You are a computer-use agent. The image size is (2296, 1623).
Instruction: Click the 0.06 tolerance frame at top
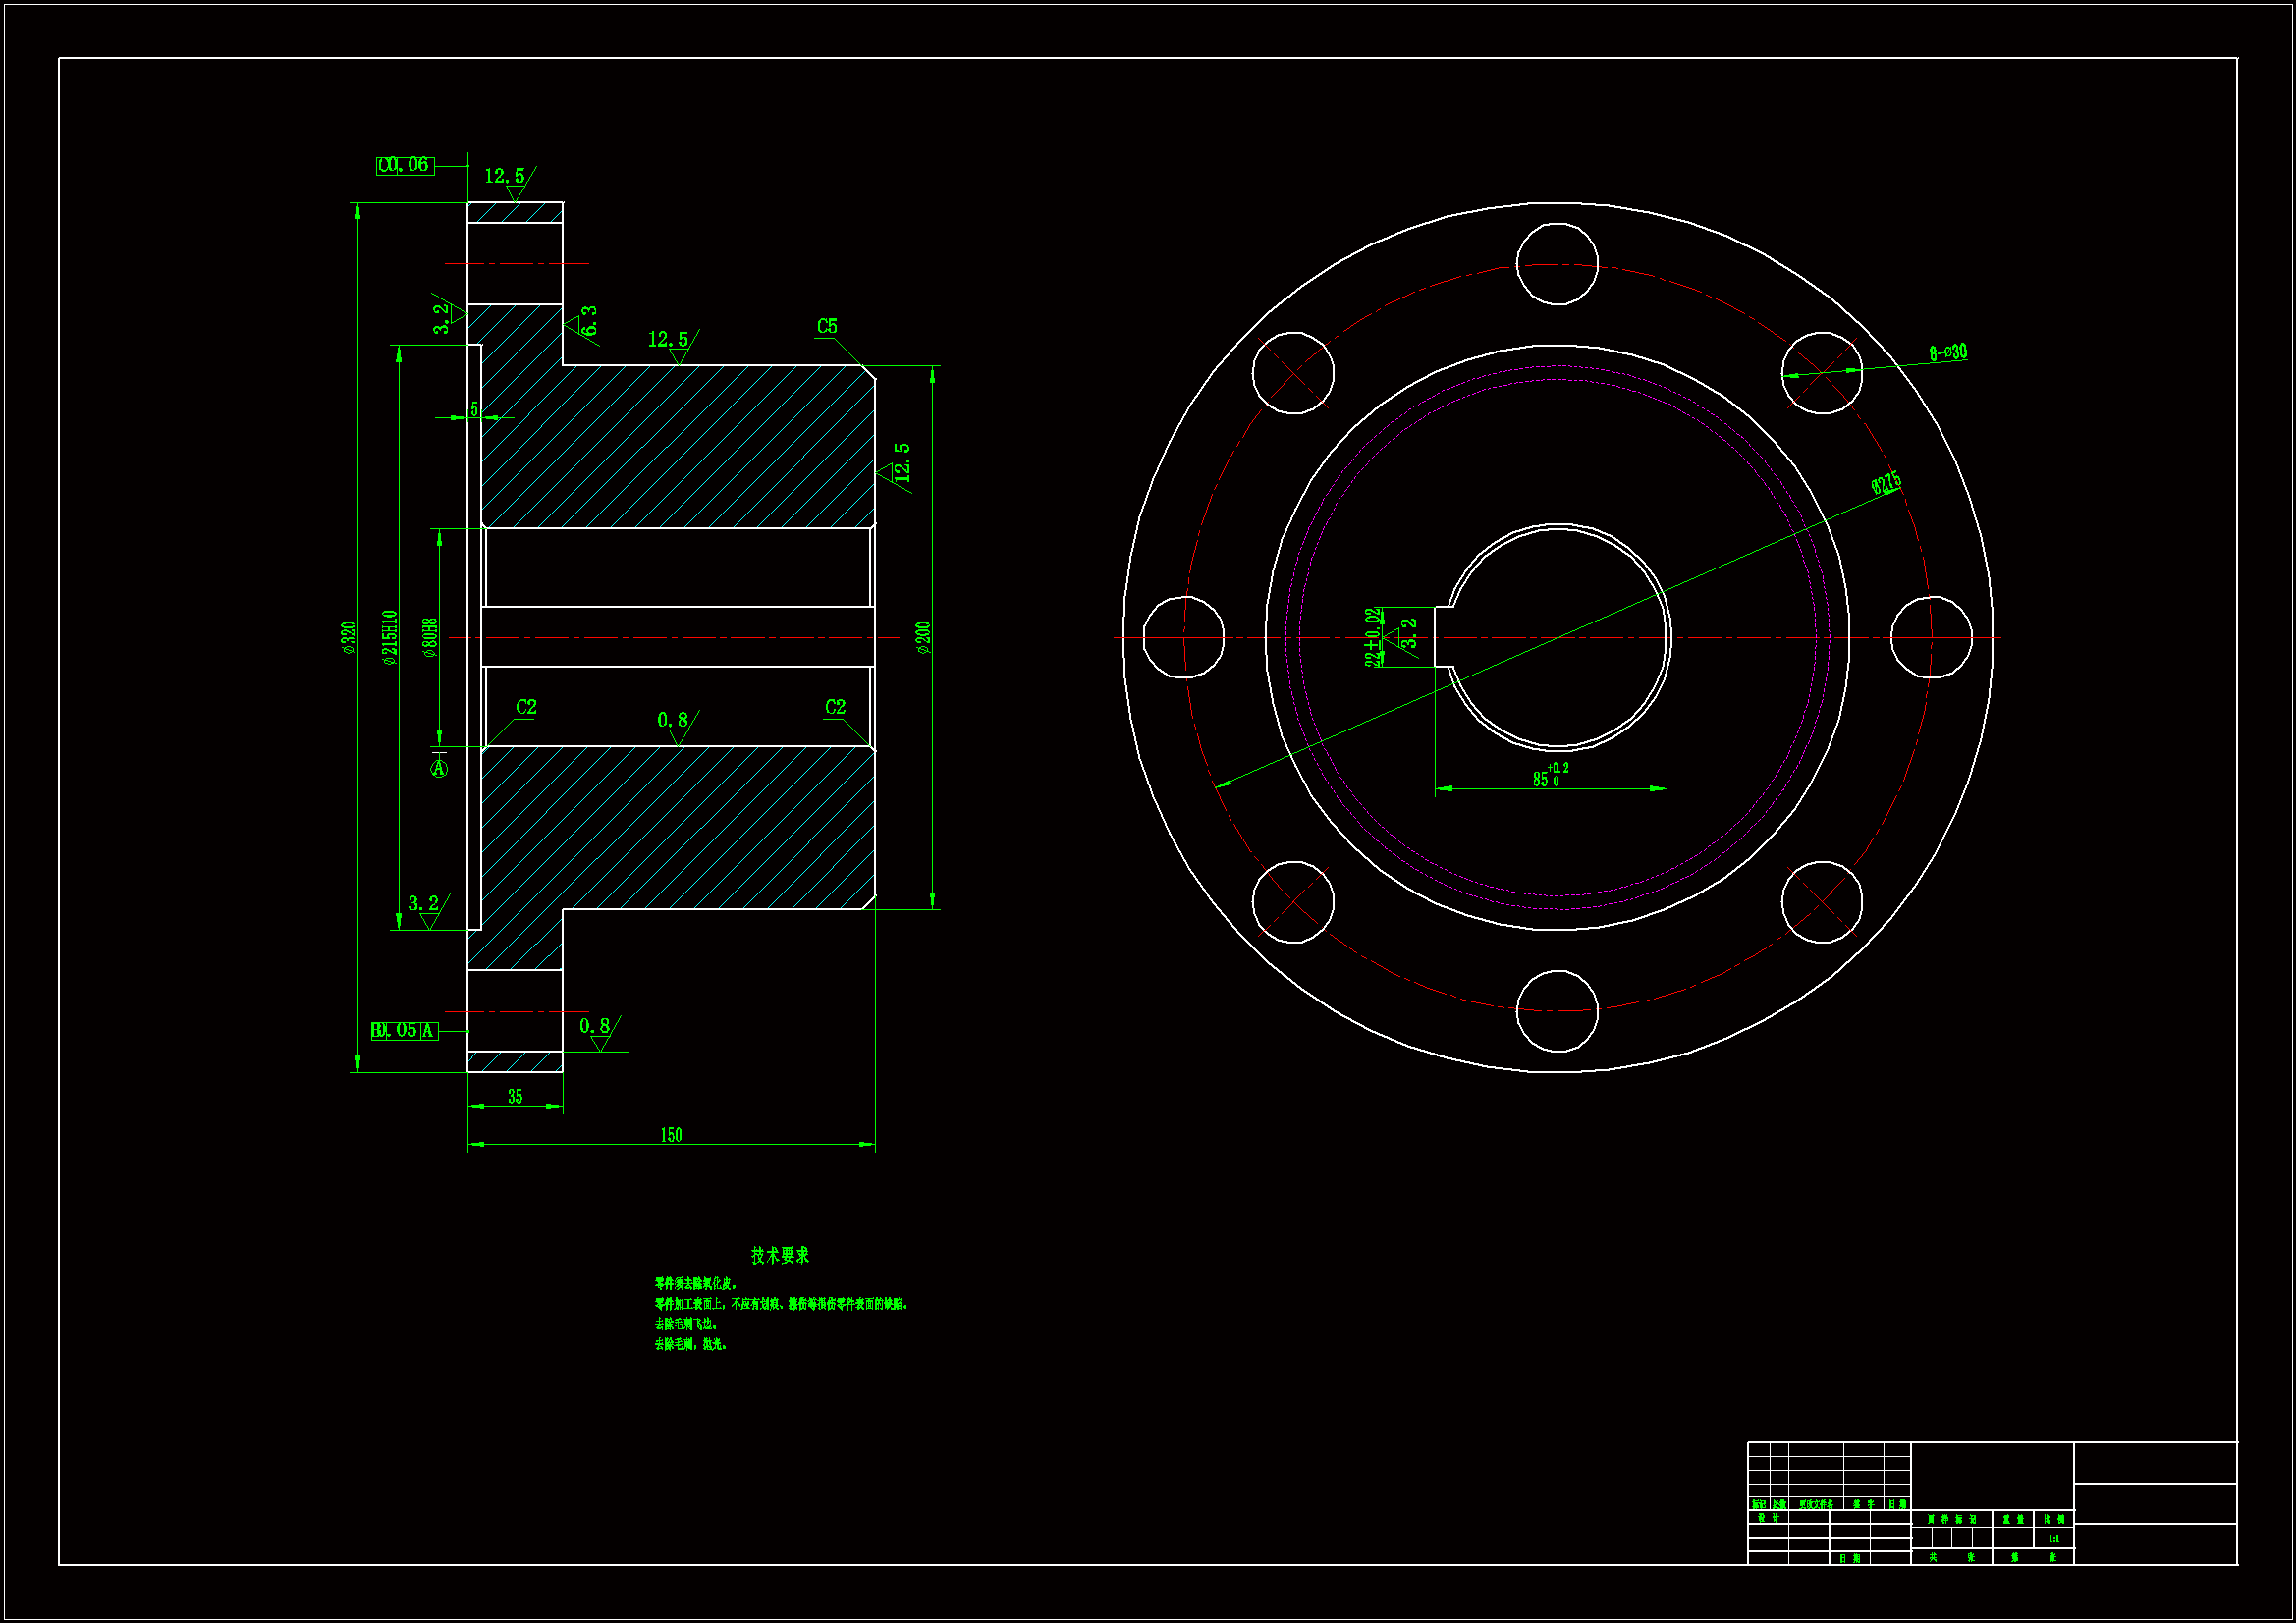[406, 165]
